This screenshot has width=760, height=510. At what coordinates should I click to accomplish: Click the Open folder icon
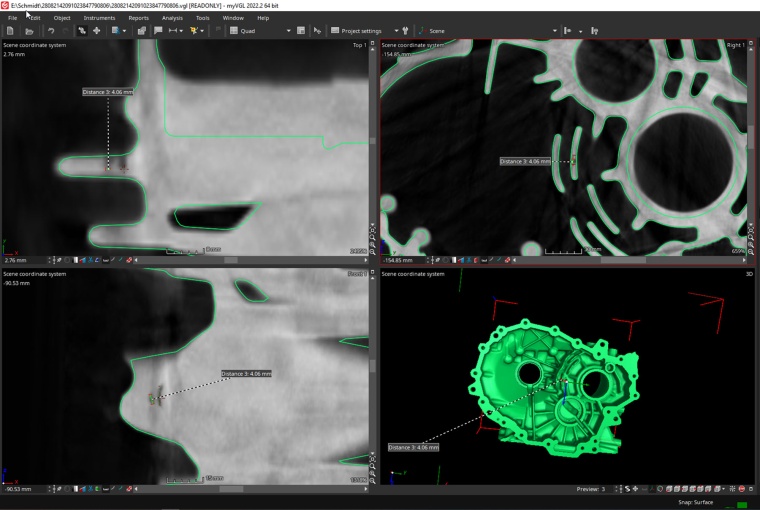[29, 31]
